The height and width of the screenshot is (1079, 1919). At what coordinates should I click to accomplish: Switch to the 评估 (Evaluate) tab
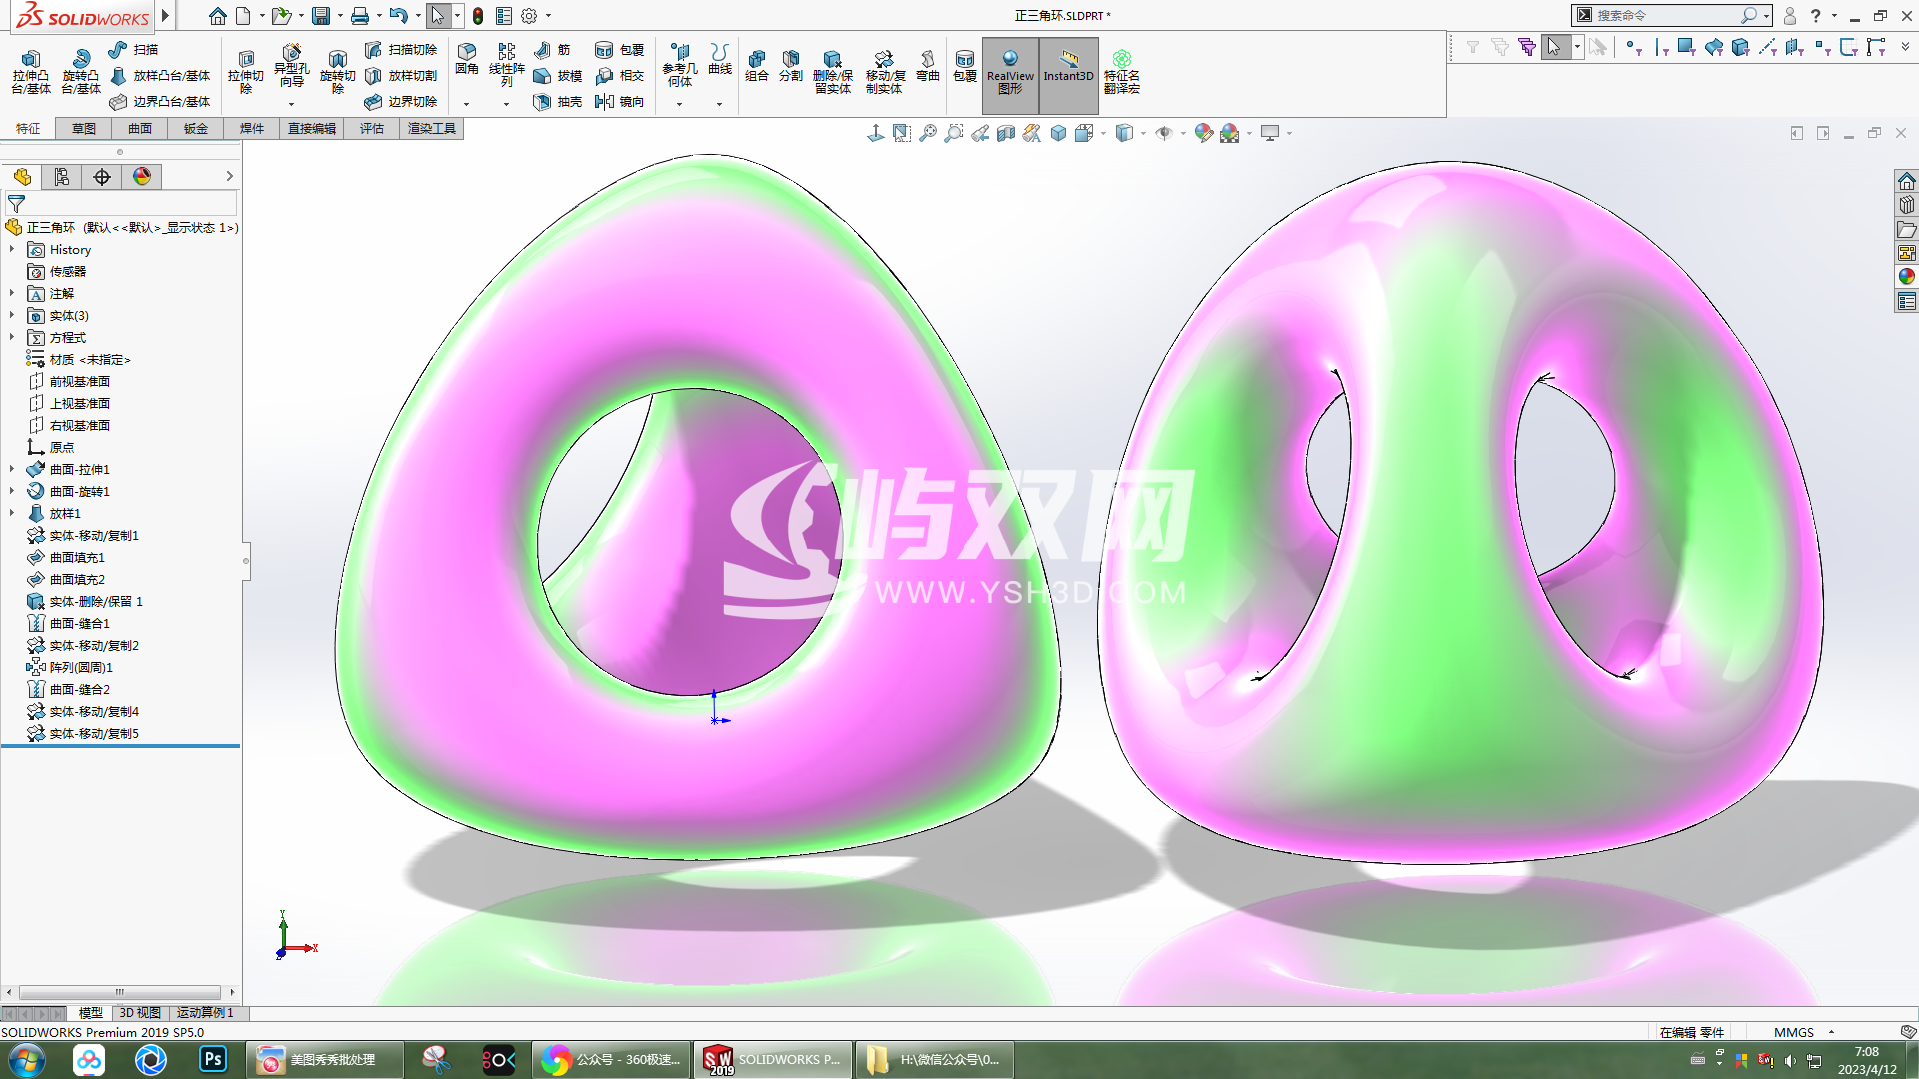pos(372,128)
